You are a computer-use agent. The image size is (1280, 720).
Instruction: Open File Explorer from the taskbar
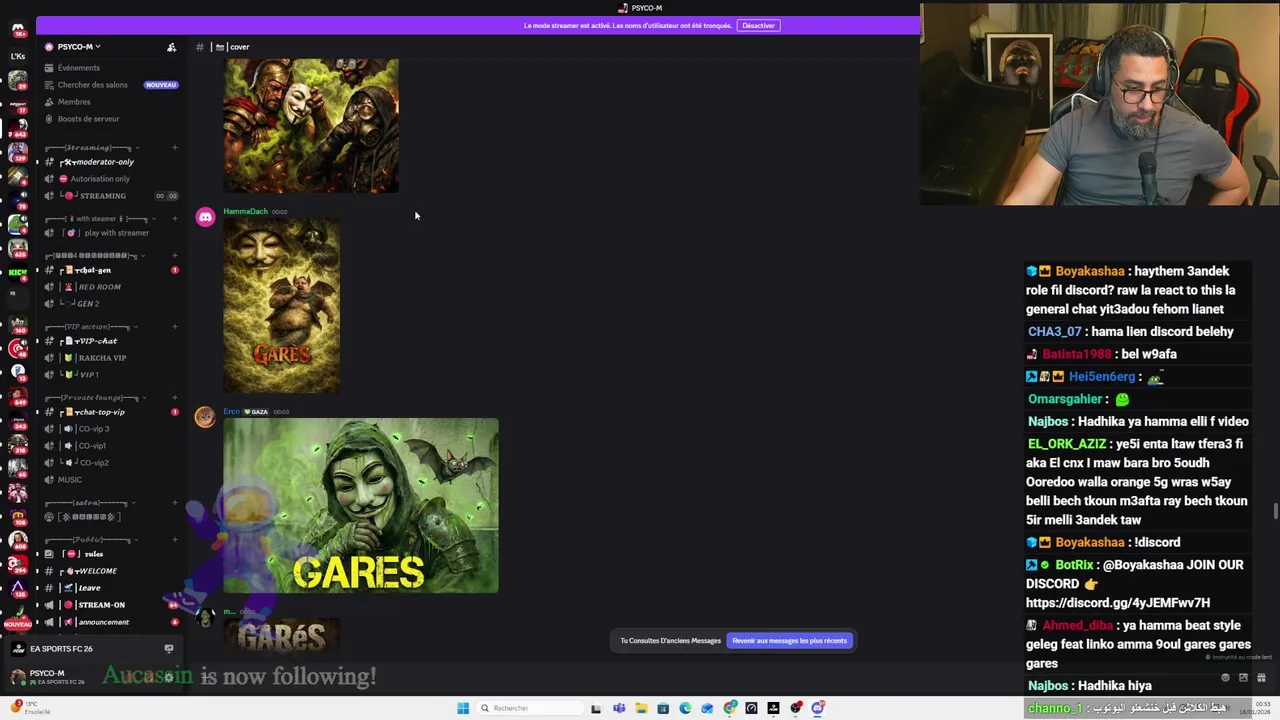tap(641, 708)
